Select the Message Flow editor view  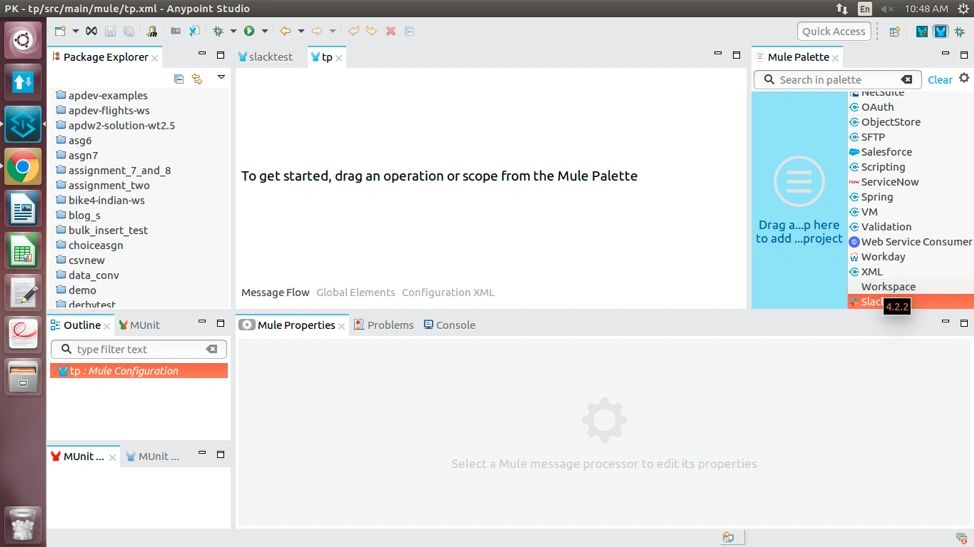point(275,292)
